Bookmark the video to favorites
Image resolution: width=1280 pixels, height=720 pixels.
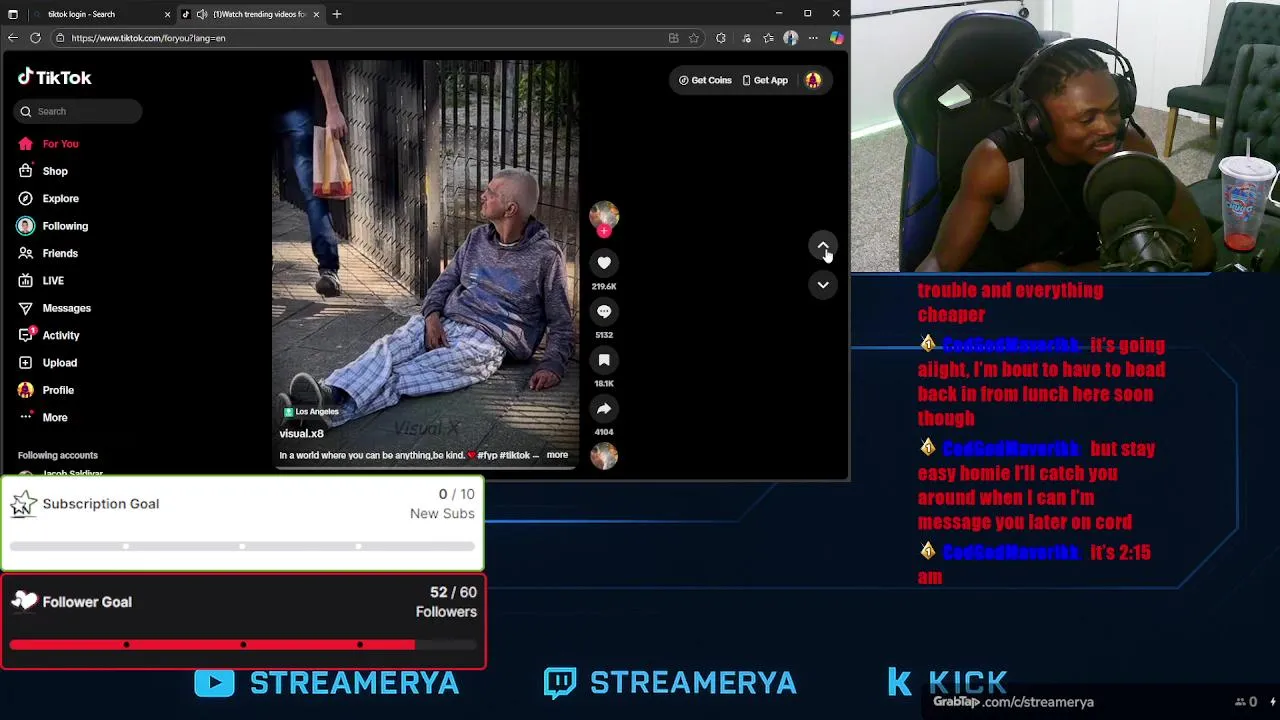604,360
